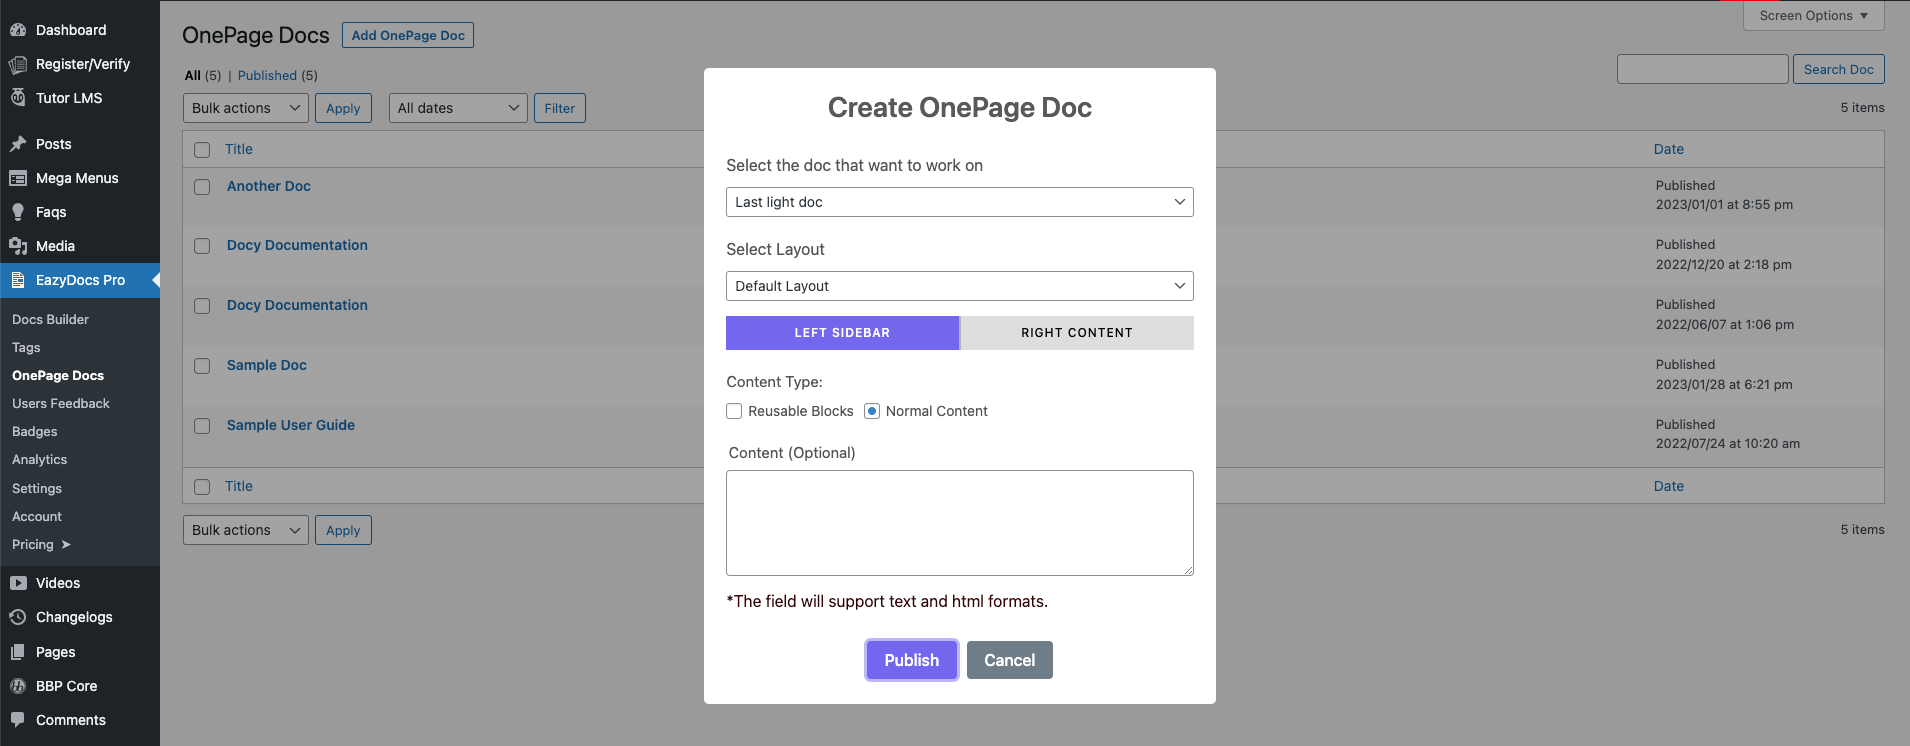Open OnePage Docs submenu item
Image resolution: width=1910 pixels, height=746 pixels.
click(58, 375)
